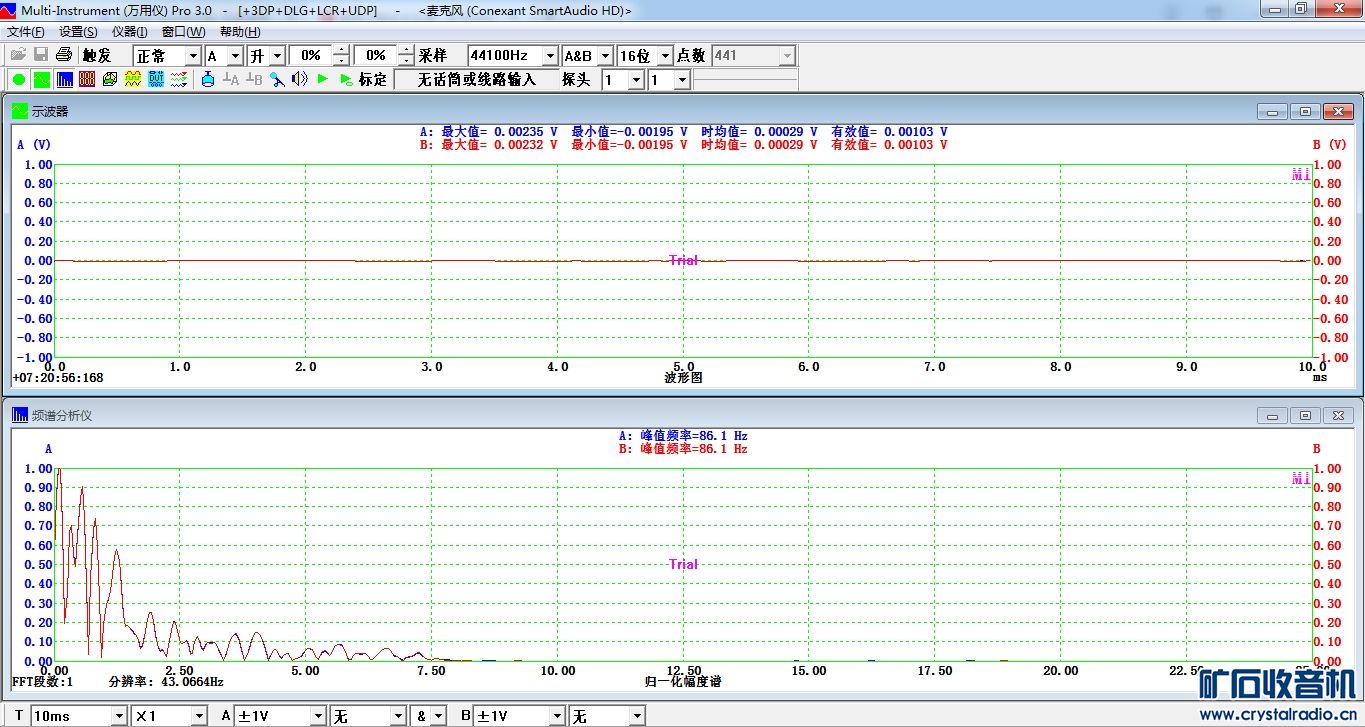Viewport: 1365px width, 727px height.
Task: Open the A&B channel selection box
Action: coord(587,56)
